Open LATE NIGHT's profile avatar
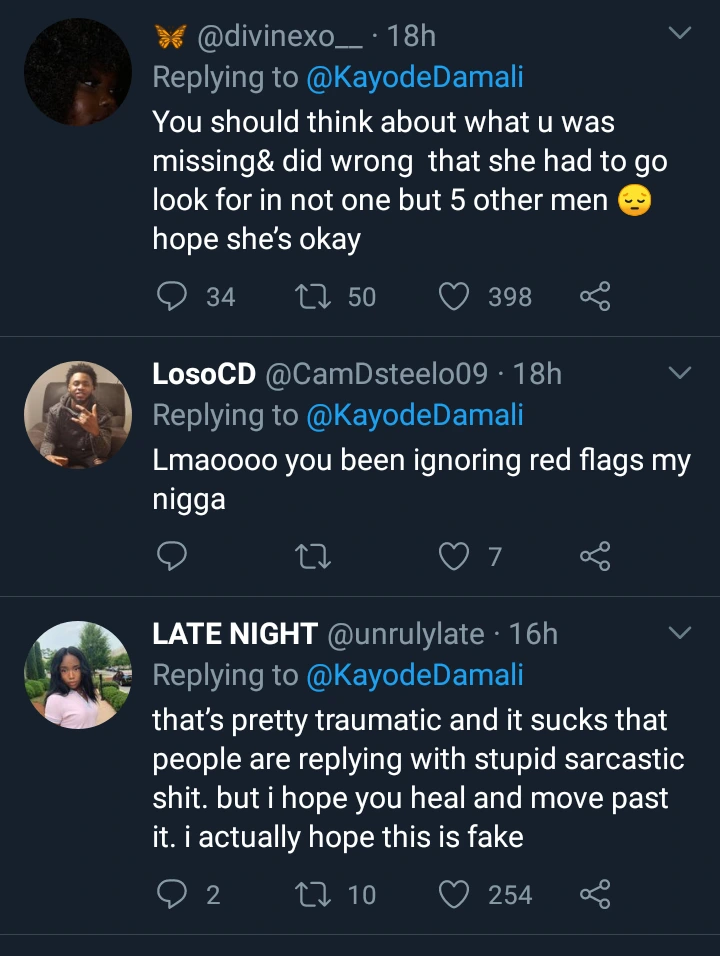The width and height of the screenshot is (720, 956). pyautogui.click(x=78, y=673)
